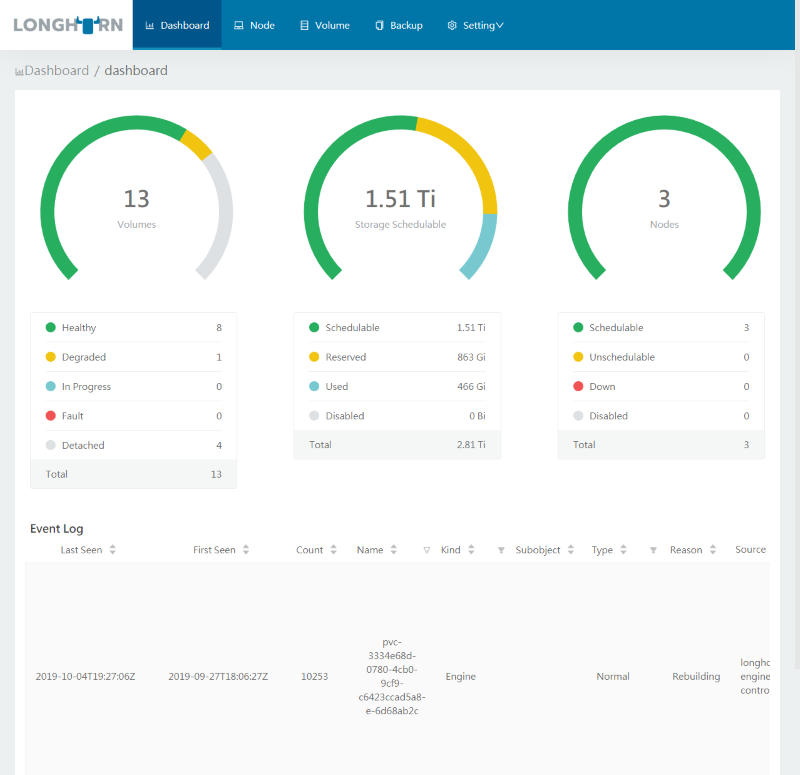Click the pvc-3334e68d volume name cell

[x=392, y=677]
